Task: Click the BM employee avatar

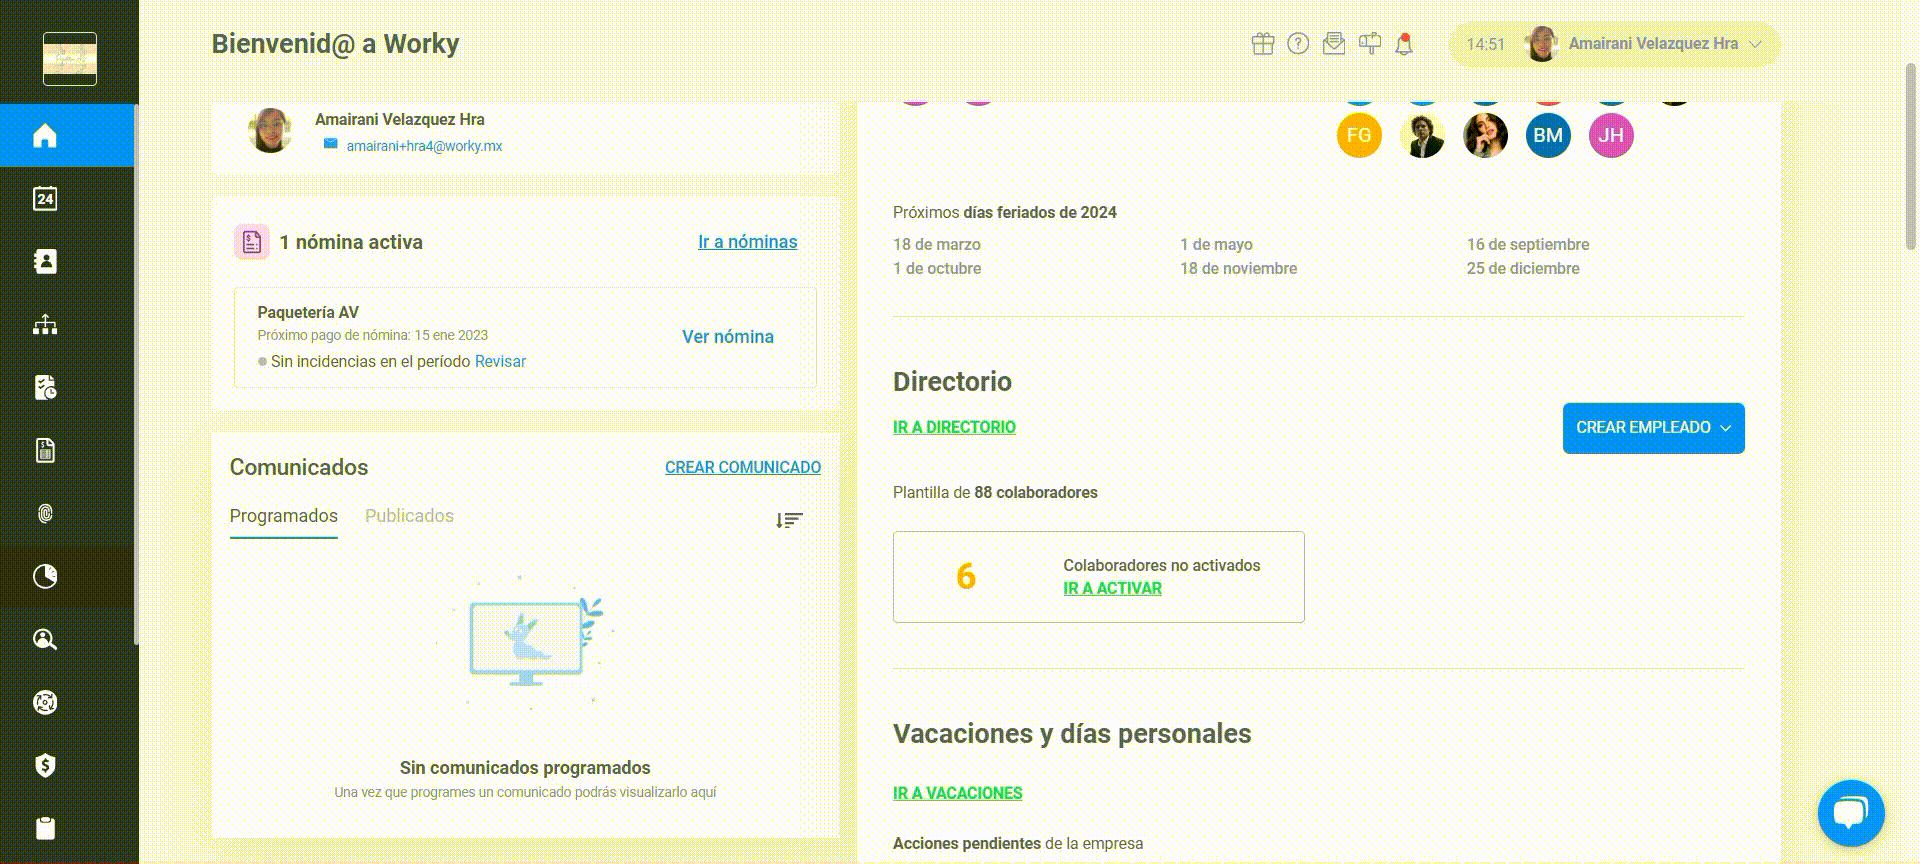Action: click(x=1548, y=135)
